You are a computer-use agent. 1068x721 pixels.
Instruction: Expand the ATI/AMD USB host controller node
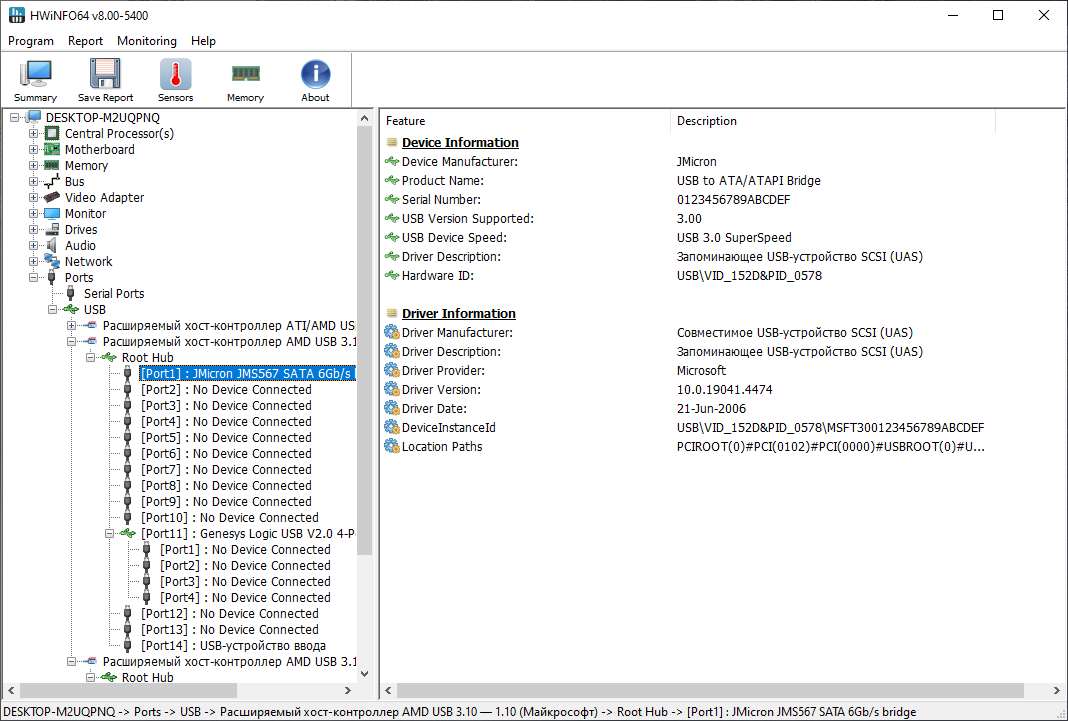pos(71,325)
